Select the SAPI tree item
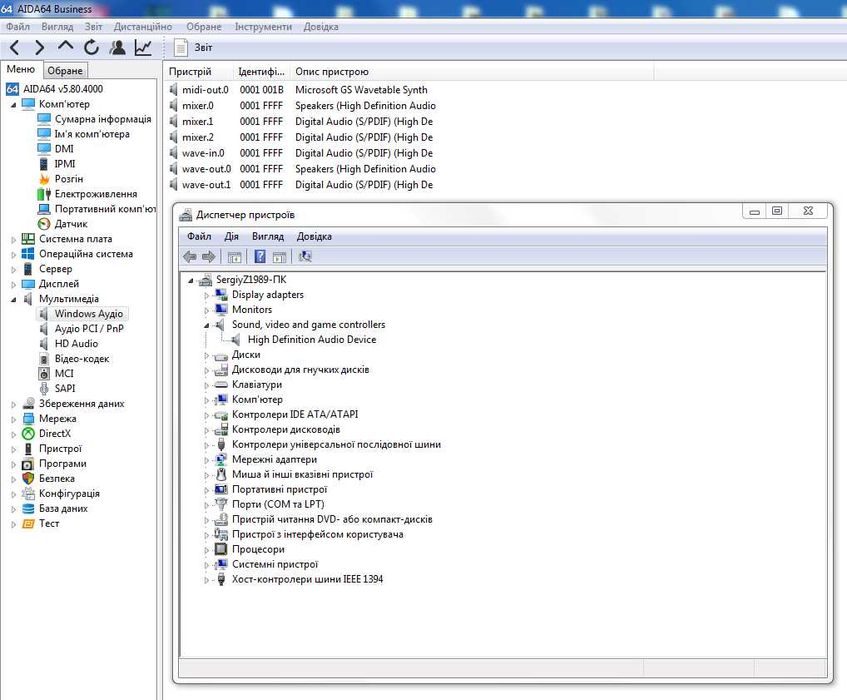This screenshot has height=700, width=847. point(65,388)
